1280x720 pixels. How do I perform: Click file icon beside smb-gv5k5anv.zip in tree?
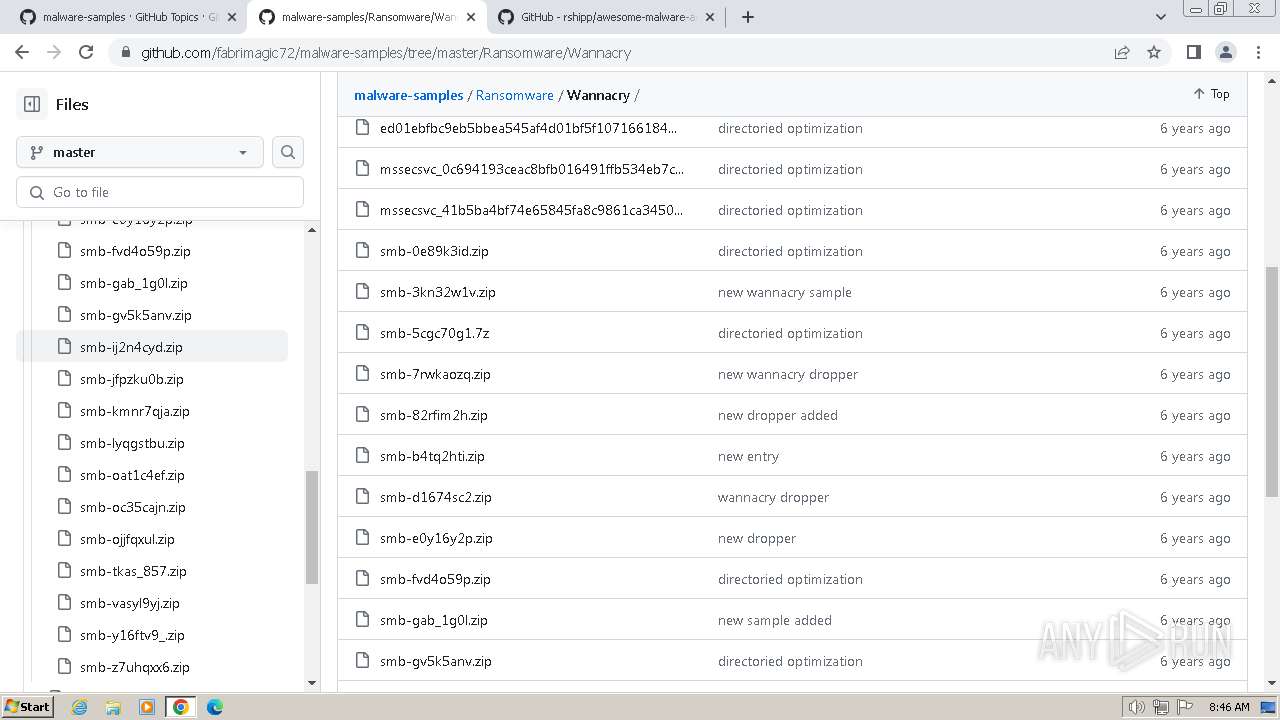coord(64,315)
